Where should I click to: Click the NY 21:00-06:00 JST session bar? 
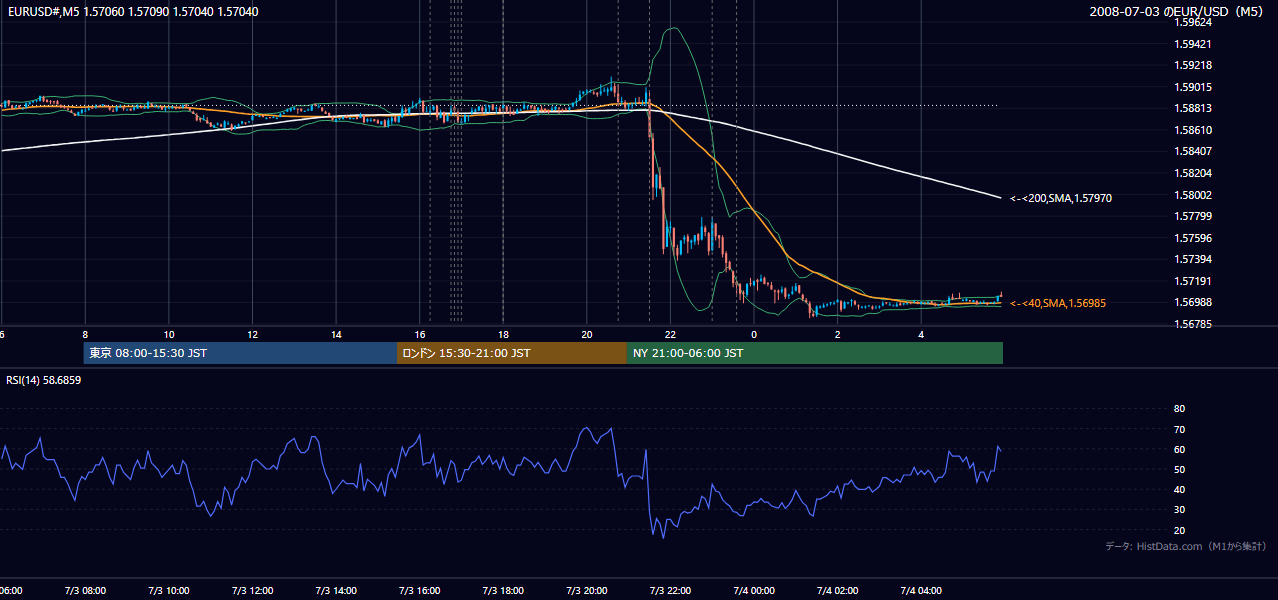(x=814, y=353)
